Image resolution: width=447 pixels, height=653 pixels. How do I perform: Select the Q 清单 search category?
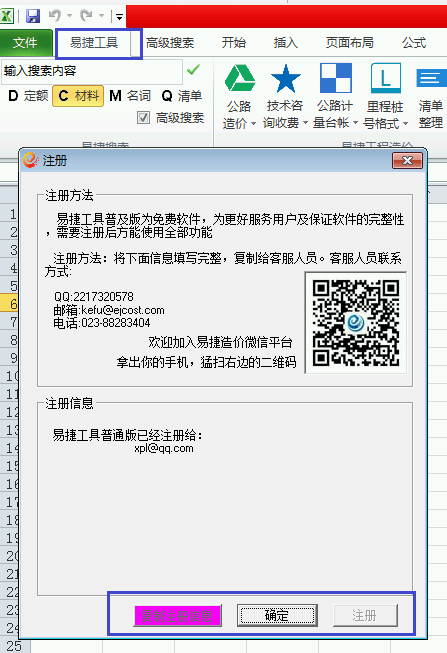182,96
